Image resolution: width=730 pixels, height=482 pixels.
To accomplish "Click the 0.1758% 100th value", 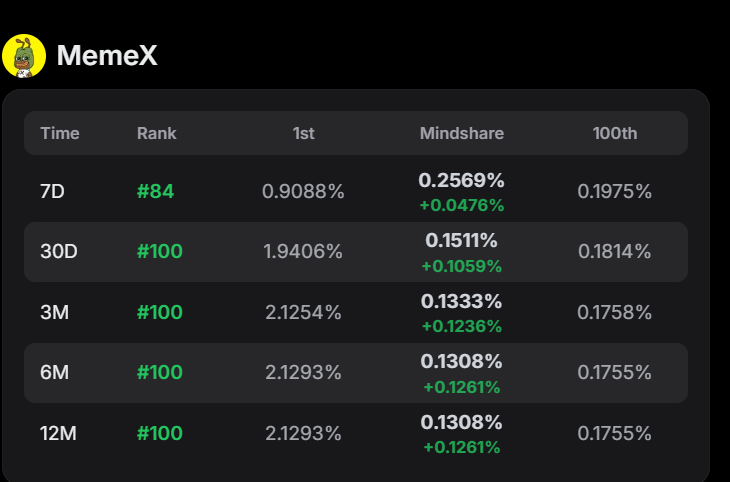I will pyautogui.click(x=615, y=312).
